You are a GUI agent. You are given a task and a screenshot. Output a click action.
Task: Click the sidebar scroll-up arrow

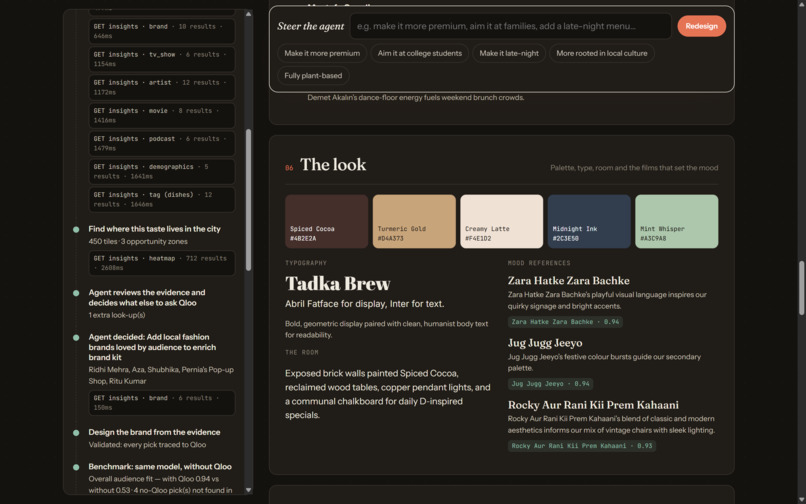248,14
